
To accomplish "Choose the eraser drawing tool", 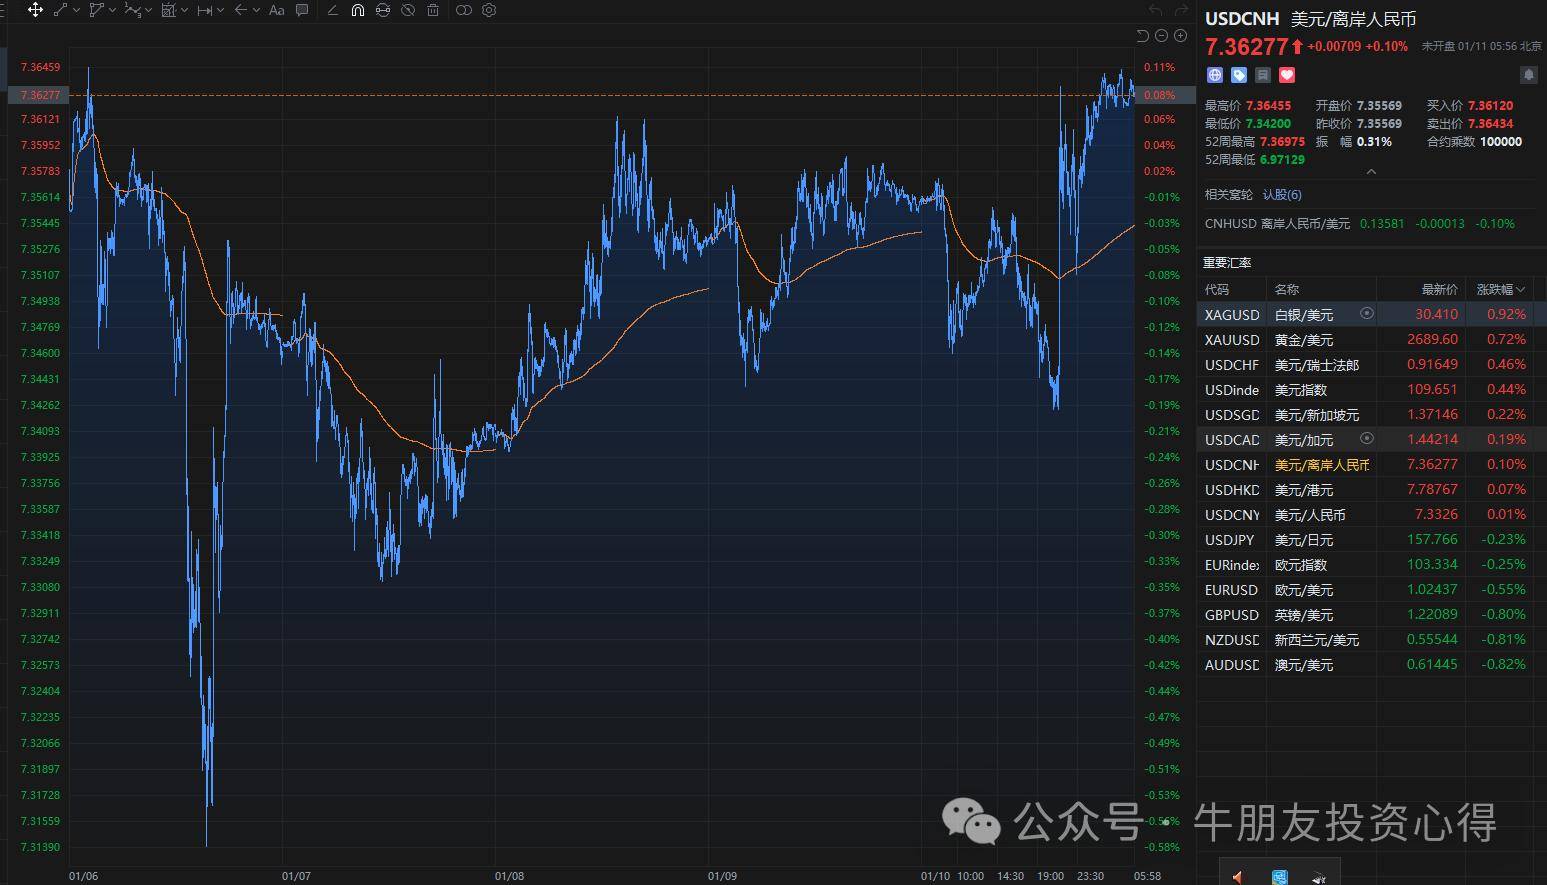I will [x=332, y=10].
